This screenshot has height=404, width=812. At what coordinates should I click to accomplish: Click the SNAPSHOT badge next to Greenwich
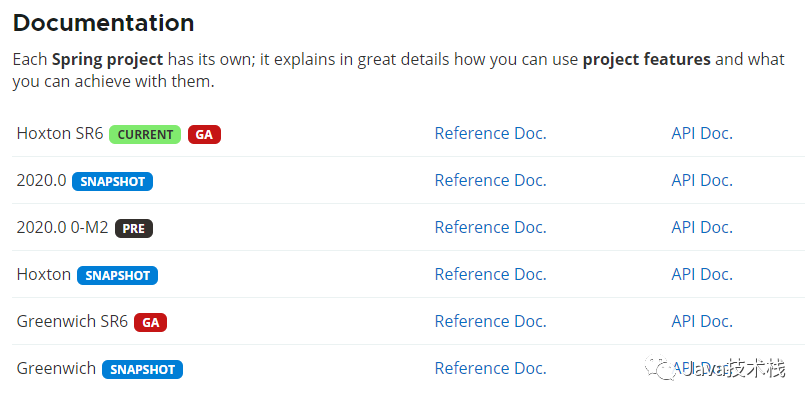tap(142, 370)
